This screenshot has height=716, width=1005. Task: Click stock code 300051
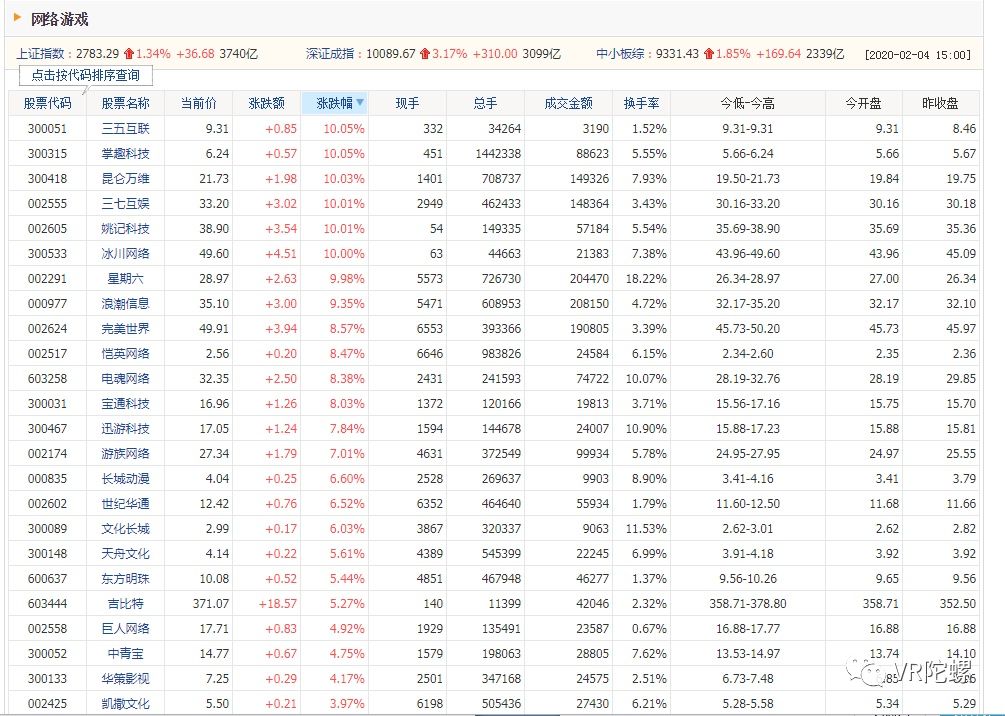click(x=47, y=128)
